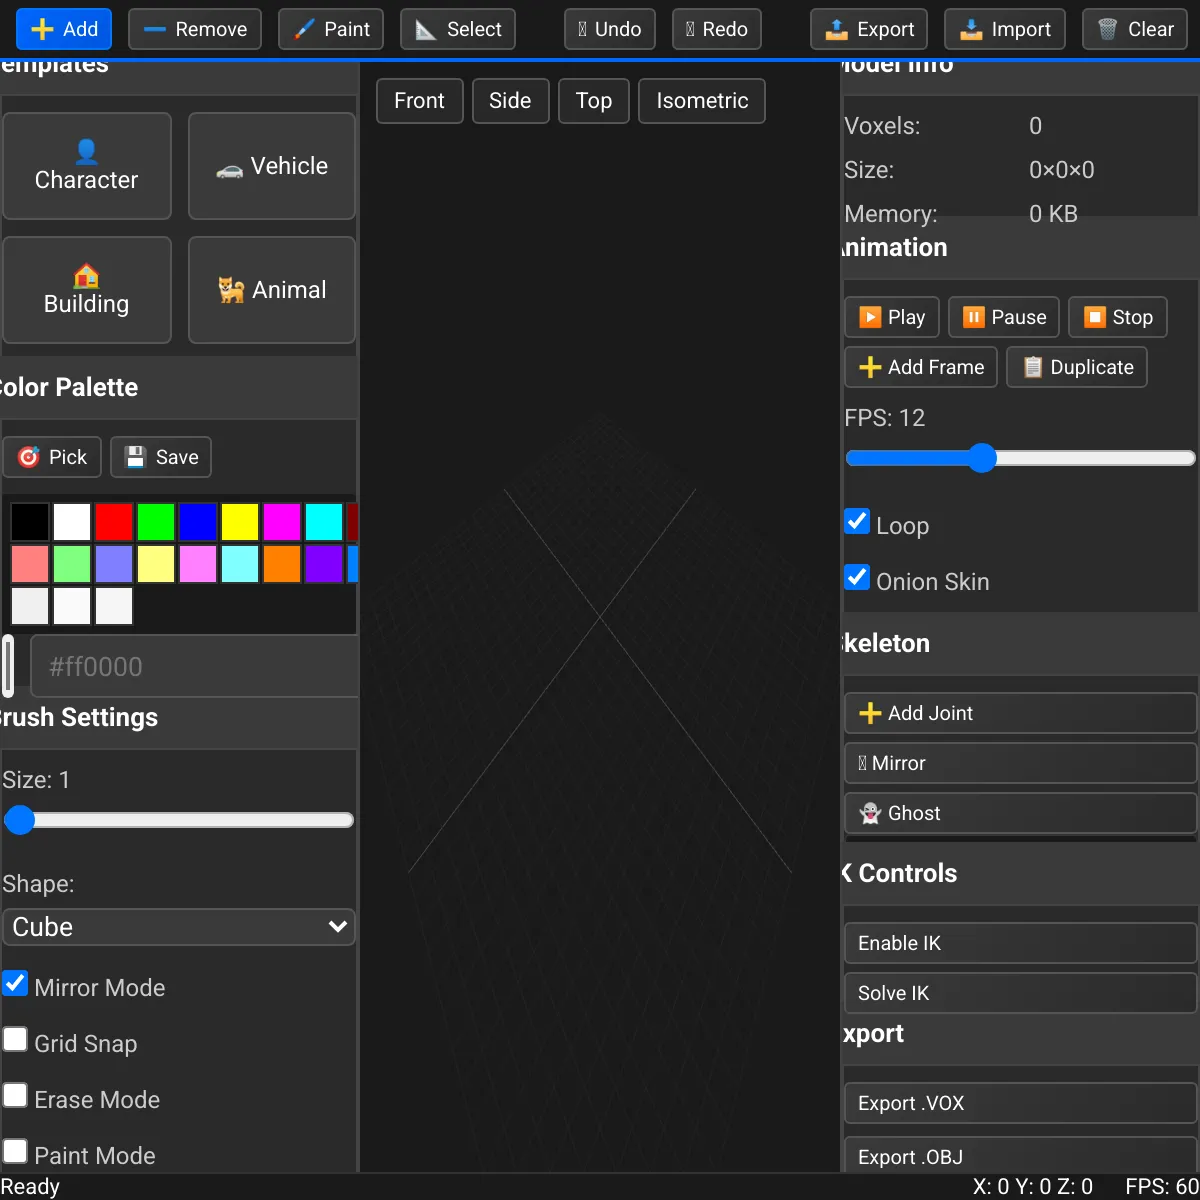The height and width of the screenshot is (1200, 1200).
Task: Click the hex color input field
Action: coord(195,667)
